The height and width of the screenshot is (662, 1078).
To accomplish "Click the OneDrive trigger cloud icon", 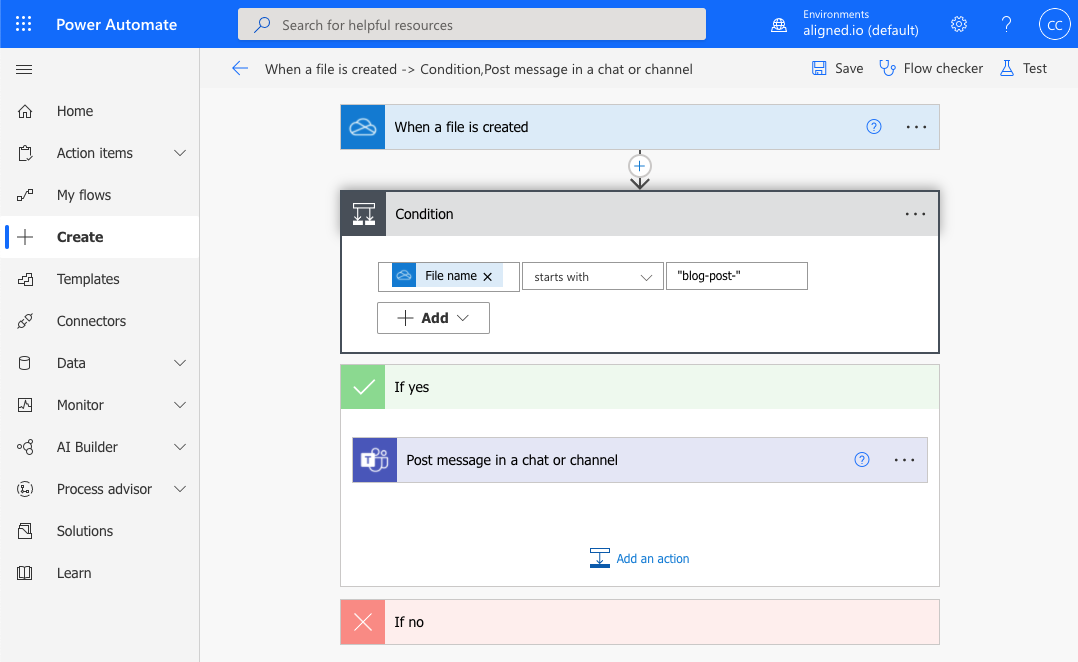I will click(x=363, y=127).
